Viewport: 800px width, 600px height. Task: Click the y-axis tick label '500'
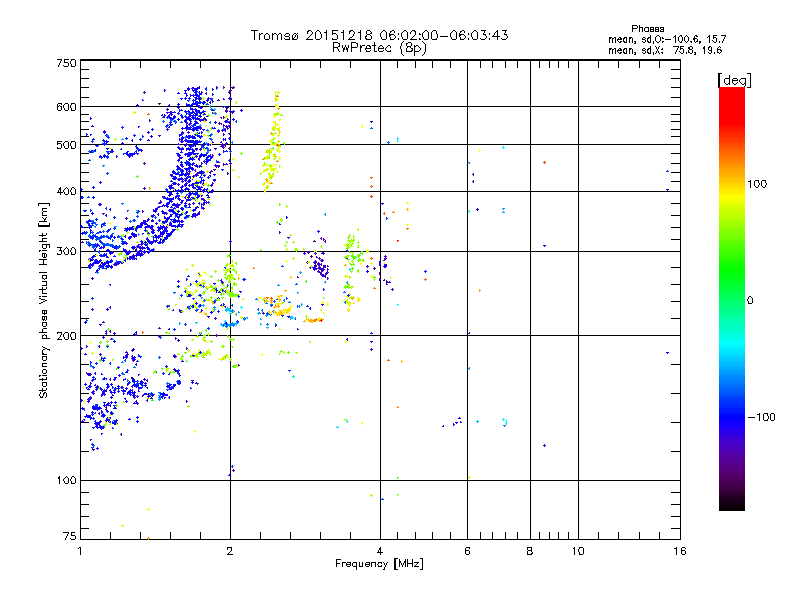66,145
